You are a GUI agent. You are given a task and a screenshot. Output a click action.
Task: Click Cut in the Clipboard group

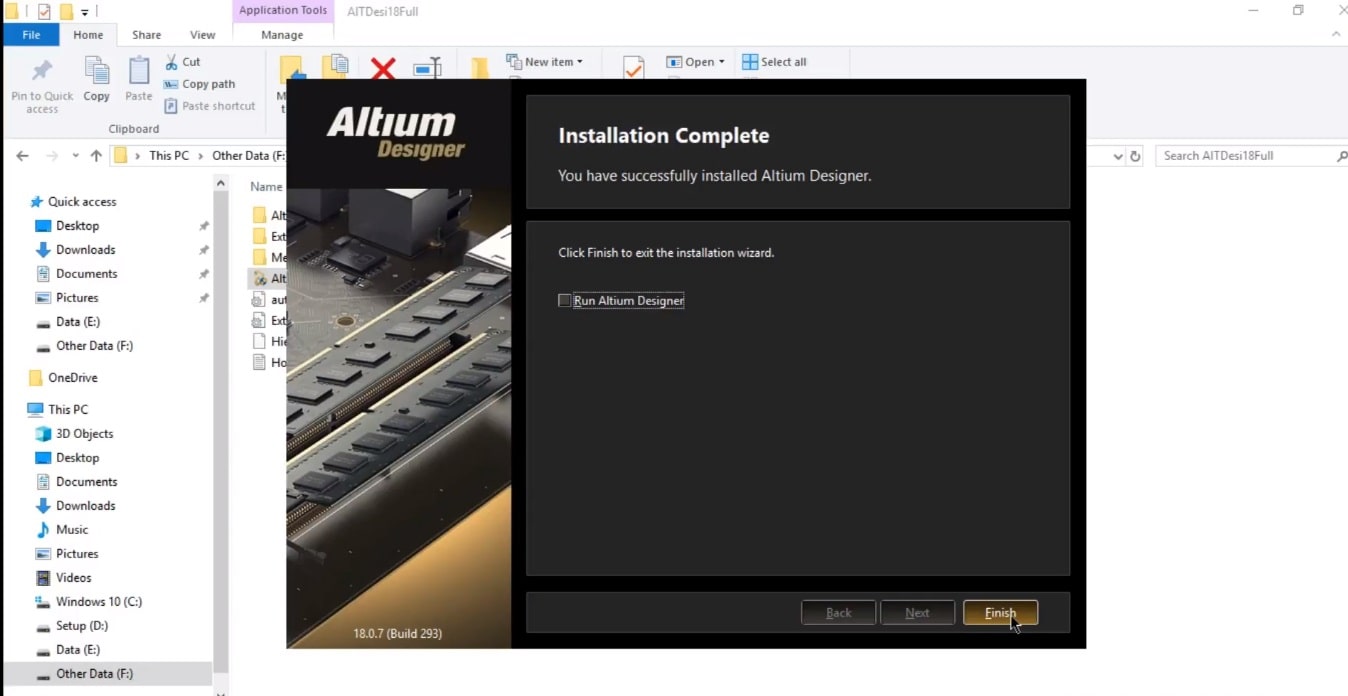pos(182,62)
